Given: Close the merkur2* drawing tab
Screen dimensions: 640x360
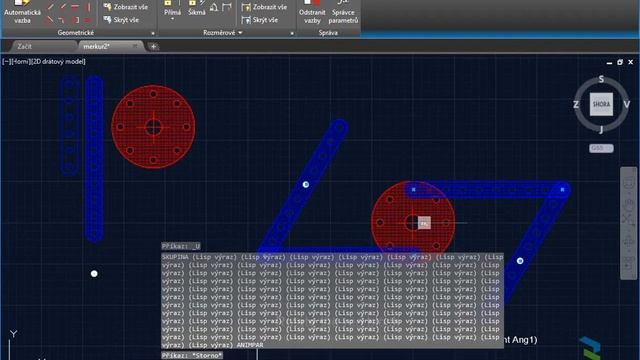Looking at the screenshot, I should pyautogui.click(x=135, y=47).
